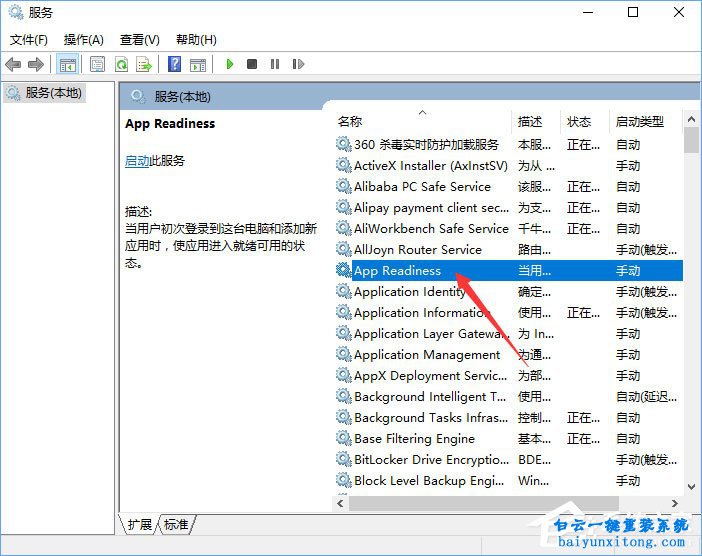Viewport: 702px width, 556px height.
Task: Sort by the 描述 column header
Action: pos(536,121)
